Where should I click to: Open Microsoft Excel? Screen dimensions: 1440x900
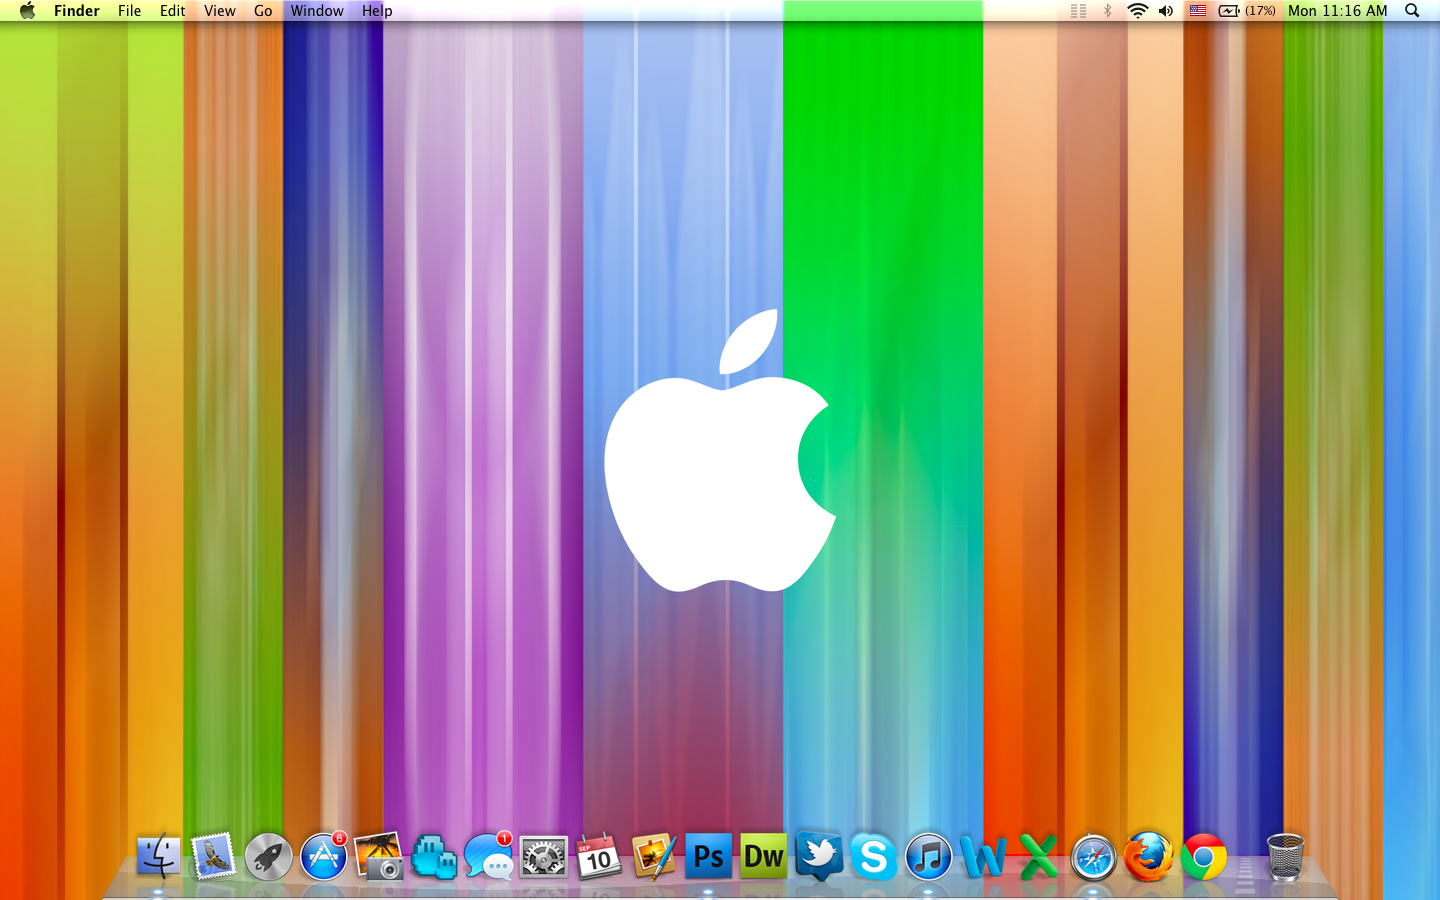(x=1038, y=857)
